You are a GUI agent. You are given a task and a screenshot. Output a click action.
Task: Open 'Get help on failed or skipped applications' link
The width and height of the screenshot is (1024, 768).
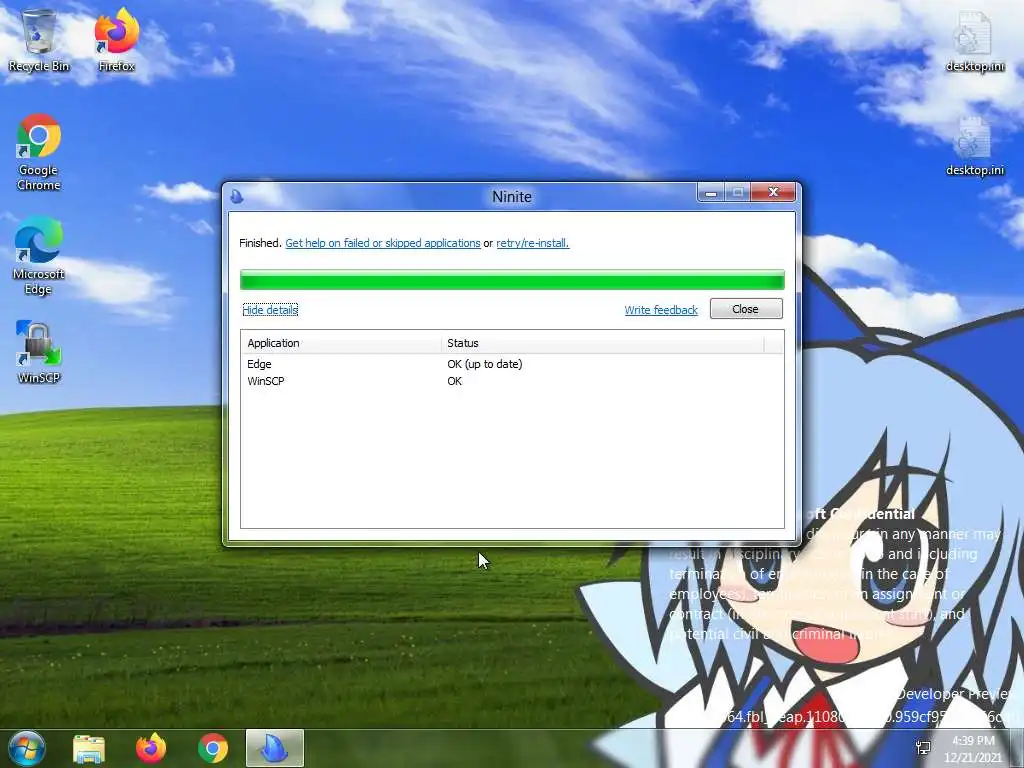click(383, 243)
